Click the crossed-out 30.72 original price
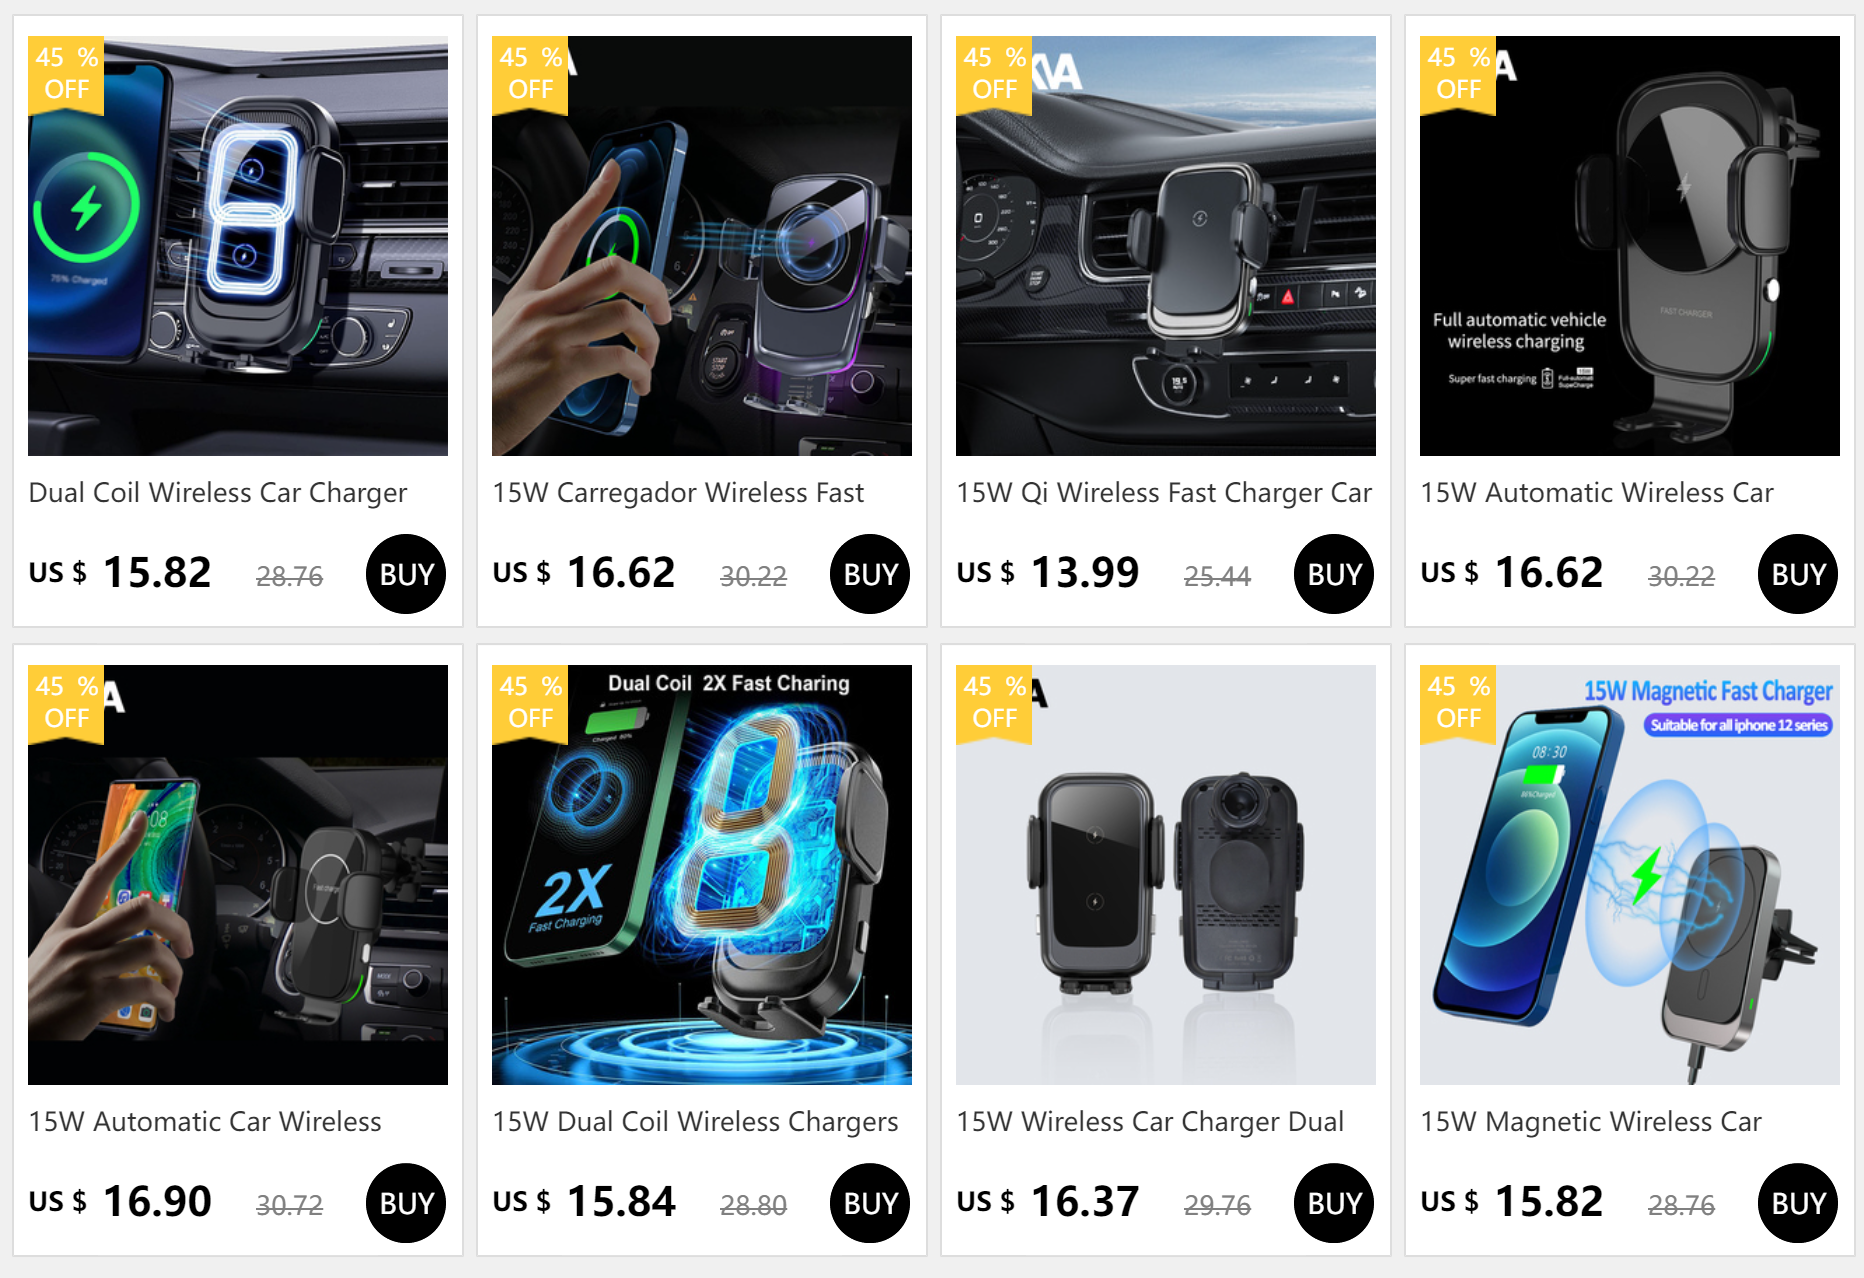 [289, 1205]
